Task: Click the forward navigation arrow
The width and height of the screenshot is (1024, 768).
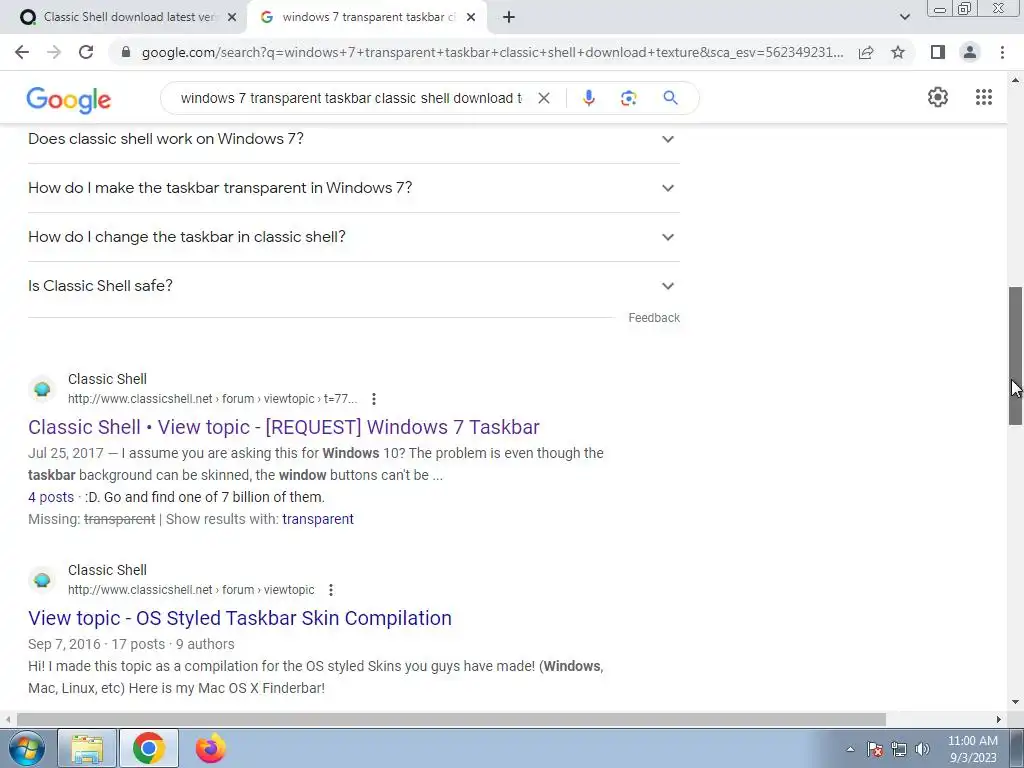Action: point(54,52)
